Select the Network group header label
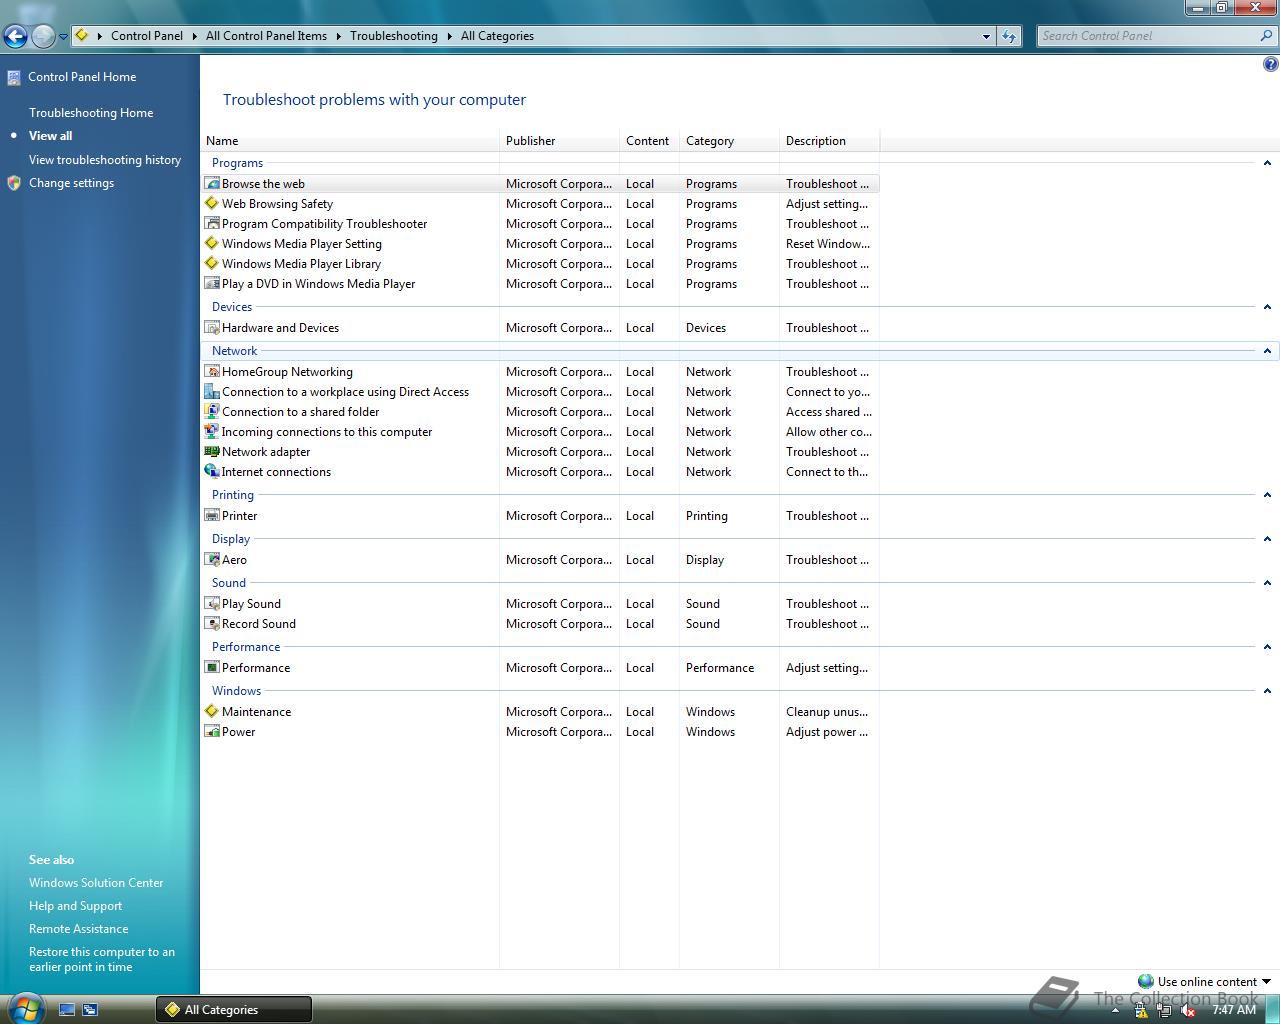 point(234,351)
